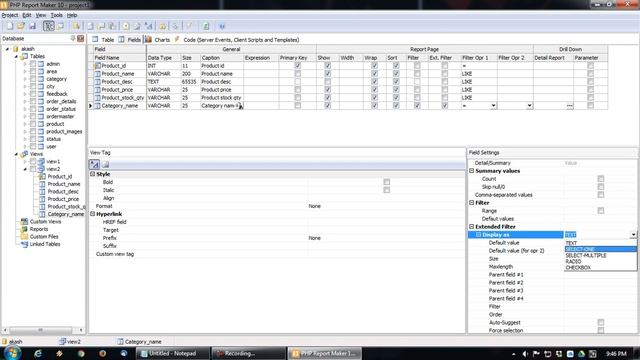
Task: Open the Help menu
Action: (x=72, y=15)
